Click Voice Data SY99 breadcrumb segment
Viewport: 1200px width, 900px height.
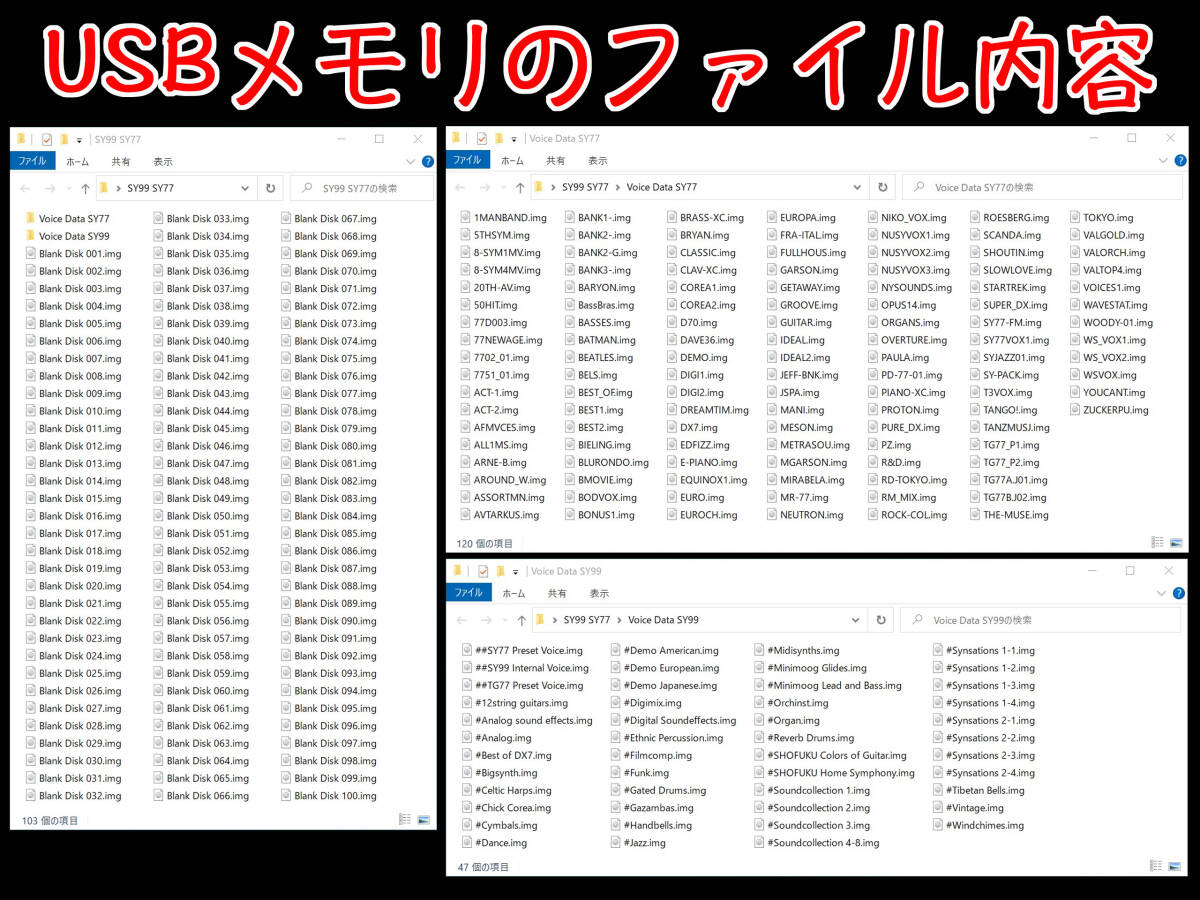(x=663, y=620)
